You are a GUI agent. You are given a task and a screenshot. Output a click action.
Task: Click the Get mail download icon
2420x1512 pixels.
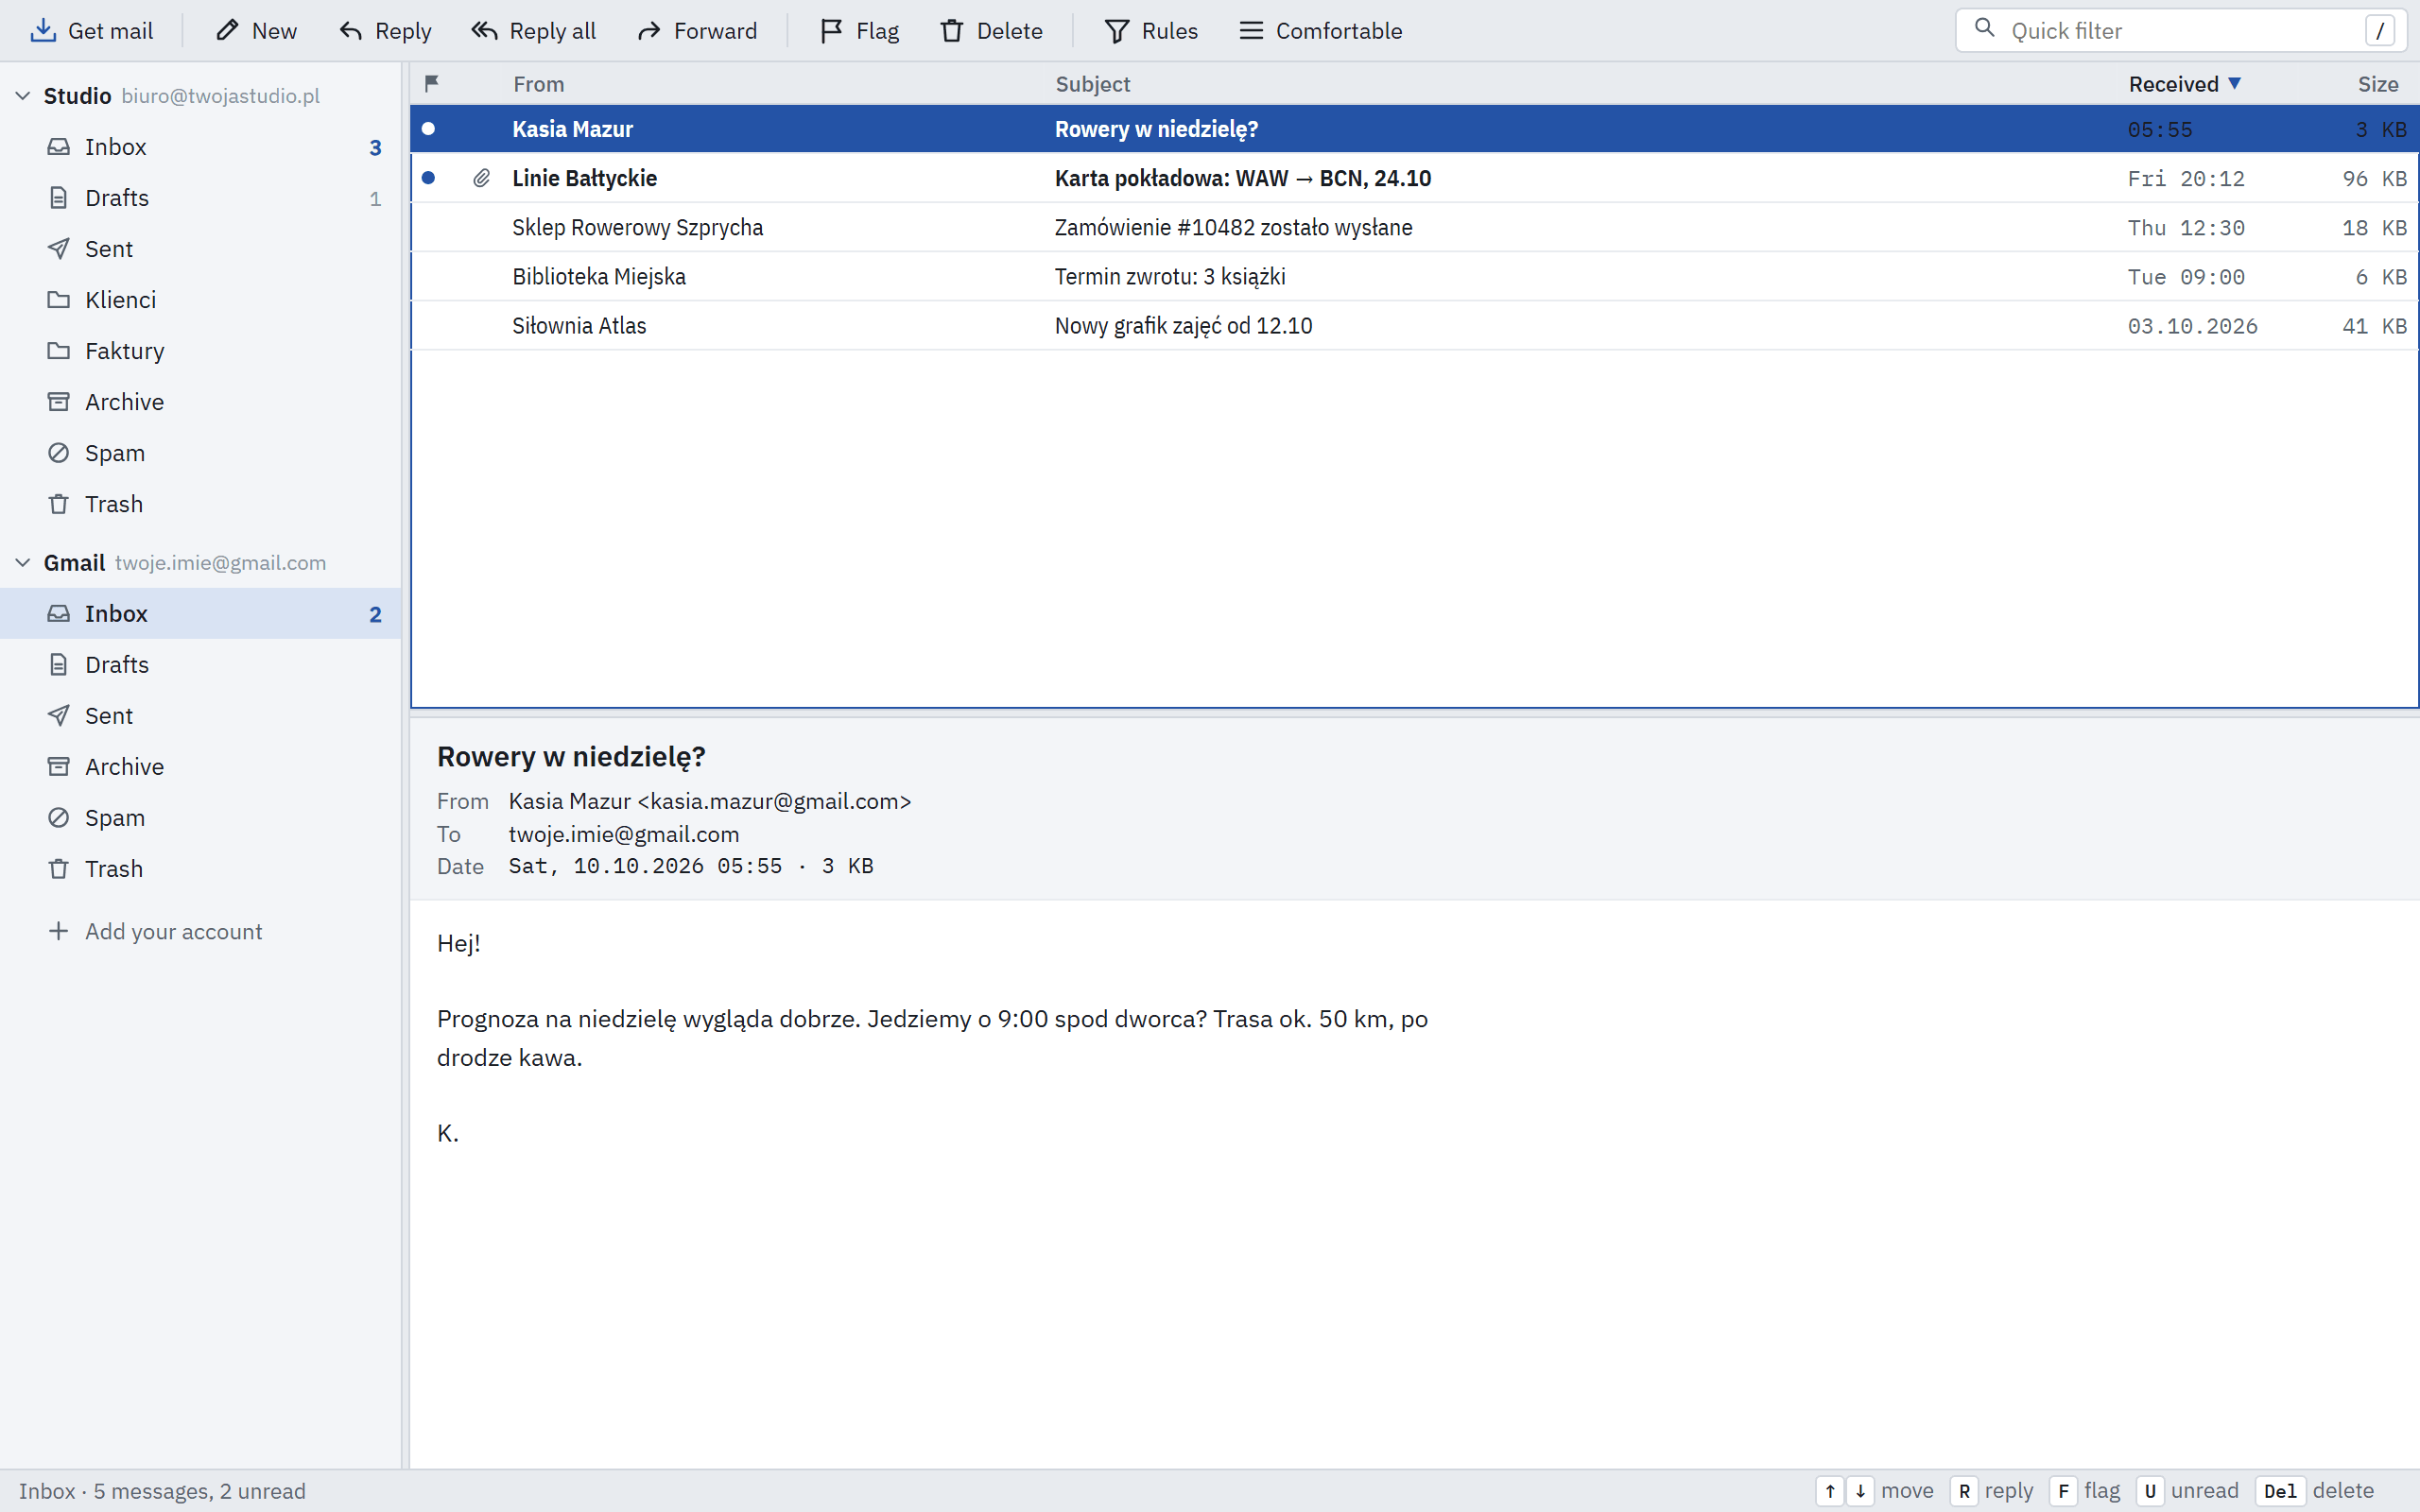point(43,31)
